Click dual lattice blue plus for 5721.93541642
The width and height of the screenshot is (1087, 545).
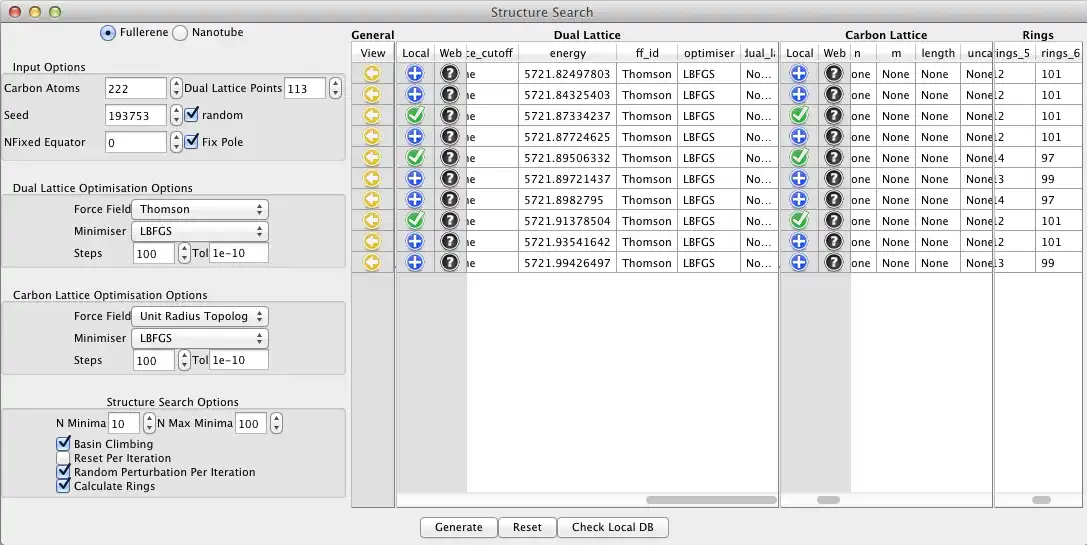pos(415,242)
